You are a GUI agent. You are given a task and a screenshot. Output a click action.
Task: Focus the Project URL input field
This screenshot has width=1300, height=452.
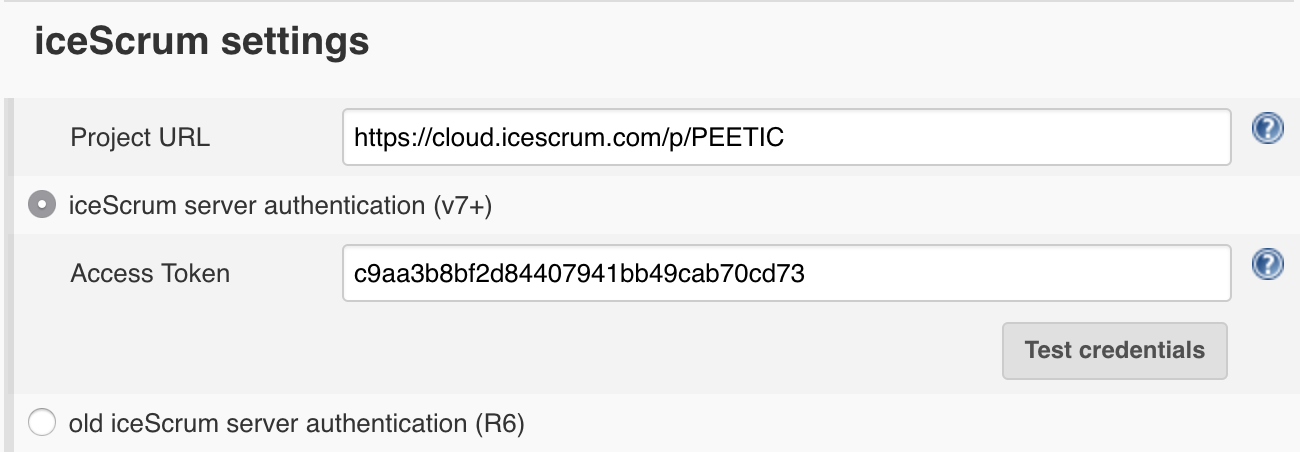[786, 137]
